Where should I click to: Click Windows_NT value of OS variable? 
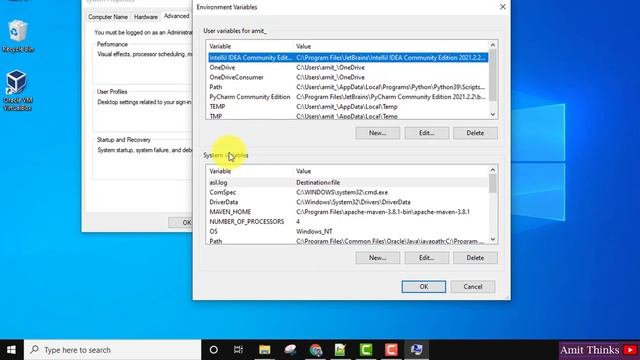(314, 231)
